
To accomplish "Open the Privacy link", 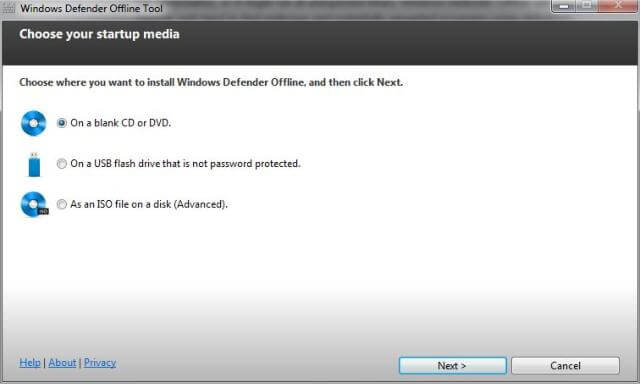I will 100,362.
